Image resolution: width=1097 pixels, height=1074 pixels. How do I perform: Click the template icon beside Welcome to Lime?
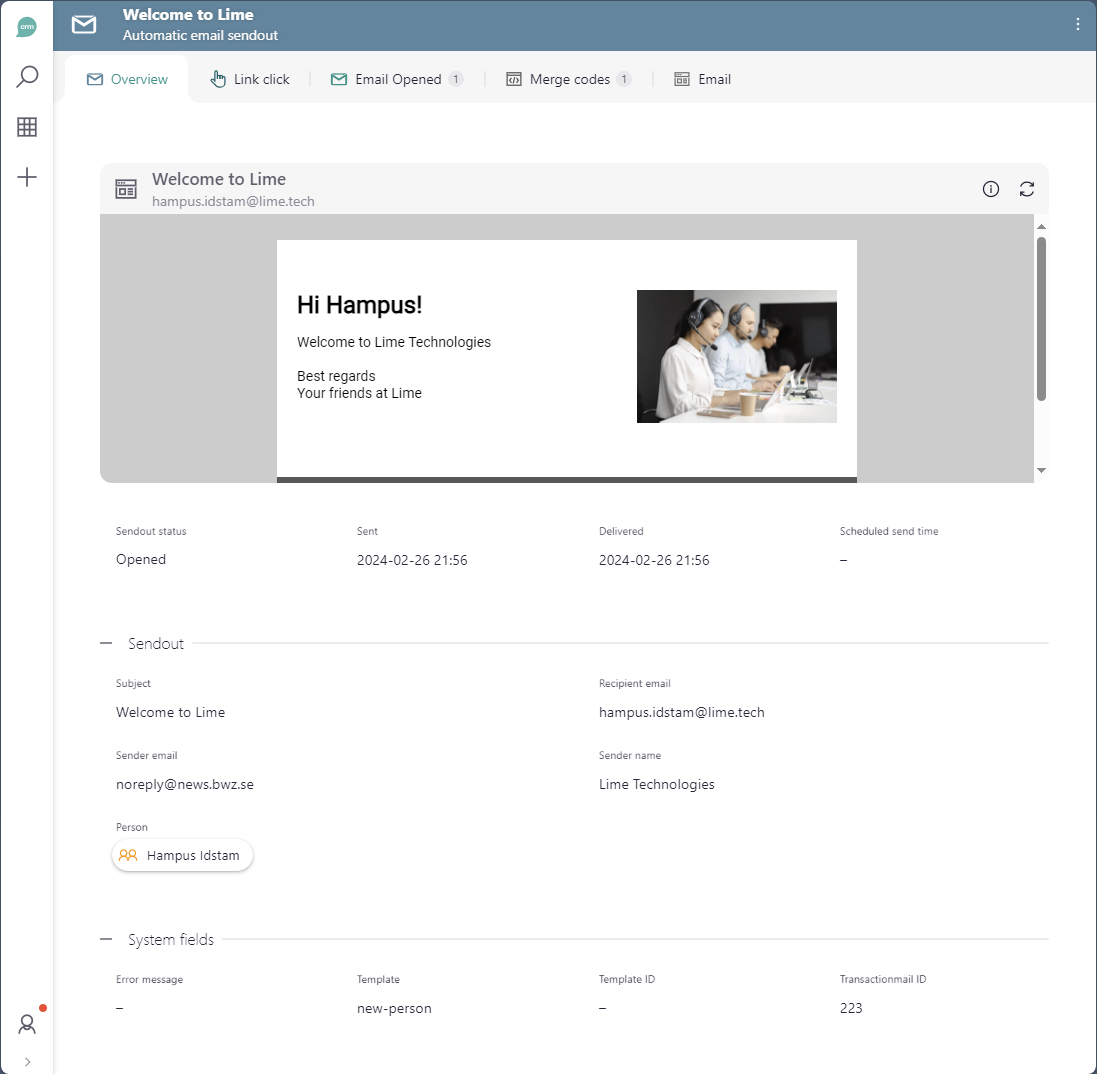coord(126,188)
